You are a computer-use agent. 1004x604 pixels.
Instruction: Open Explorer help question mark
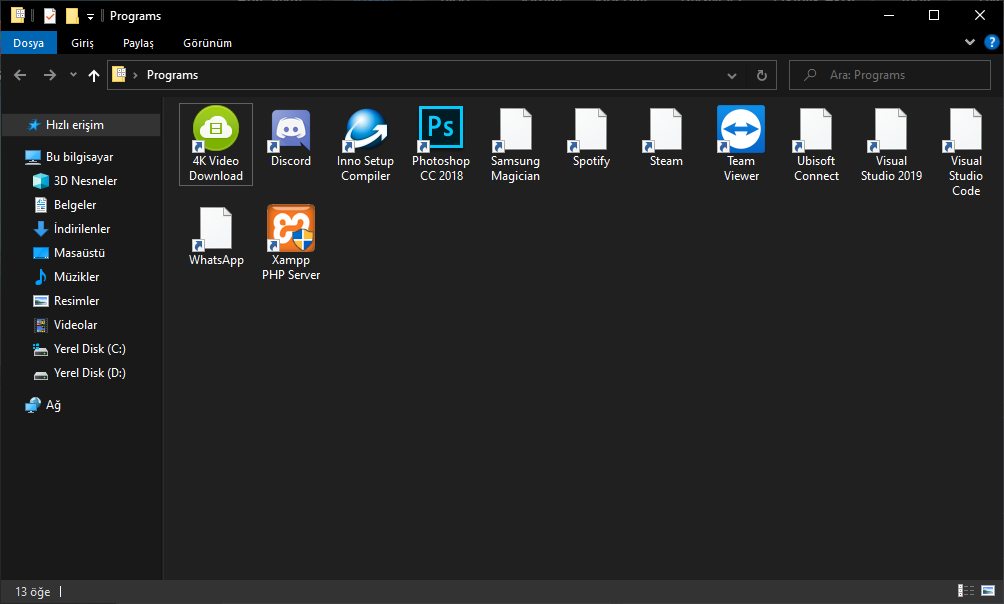tap(991, 42)
